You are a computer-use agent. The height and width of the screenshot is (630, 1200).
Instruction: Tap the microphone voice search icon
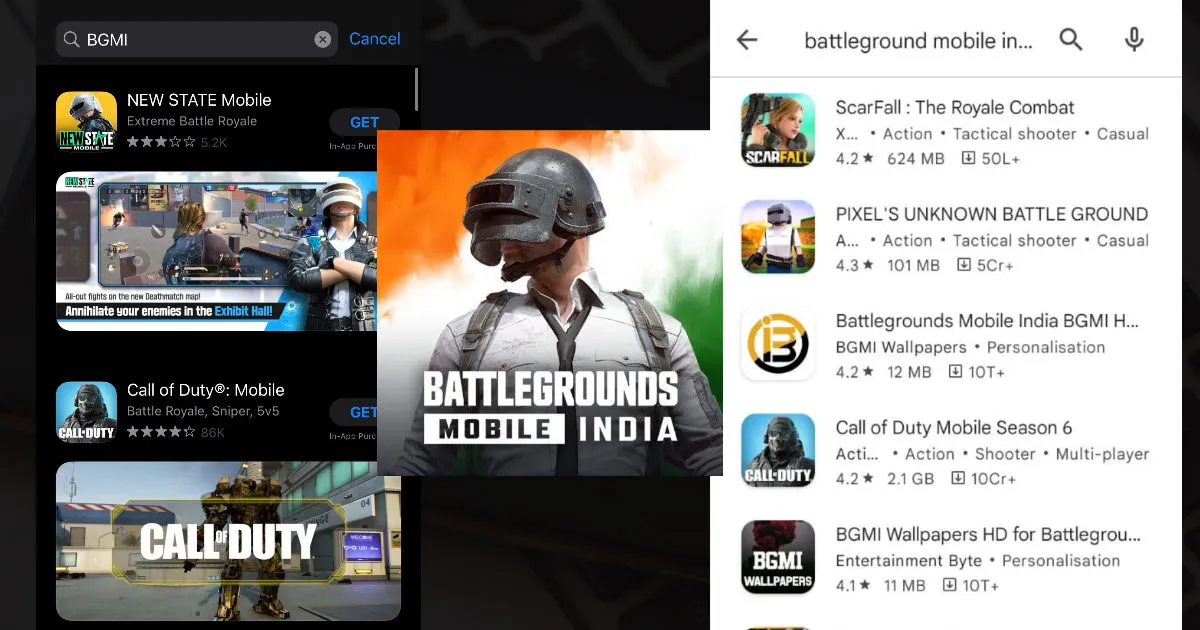1133,40
